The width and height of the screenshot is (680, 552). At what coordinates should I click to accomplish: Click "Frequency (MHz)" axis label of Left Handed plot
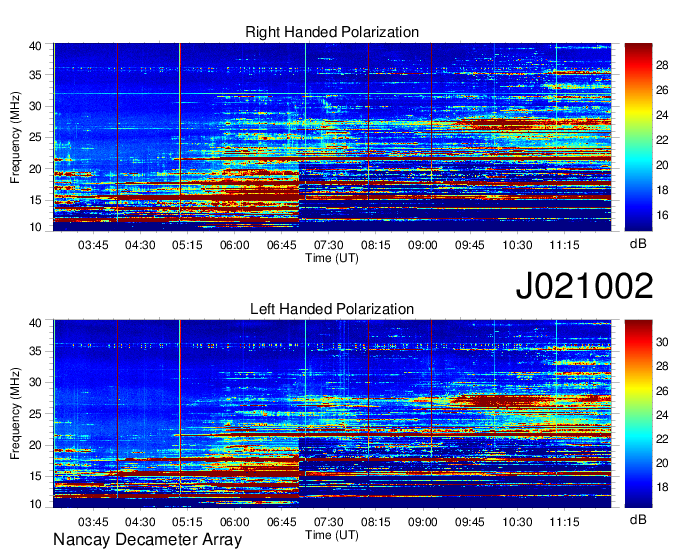coord(15,414)
